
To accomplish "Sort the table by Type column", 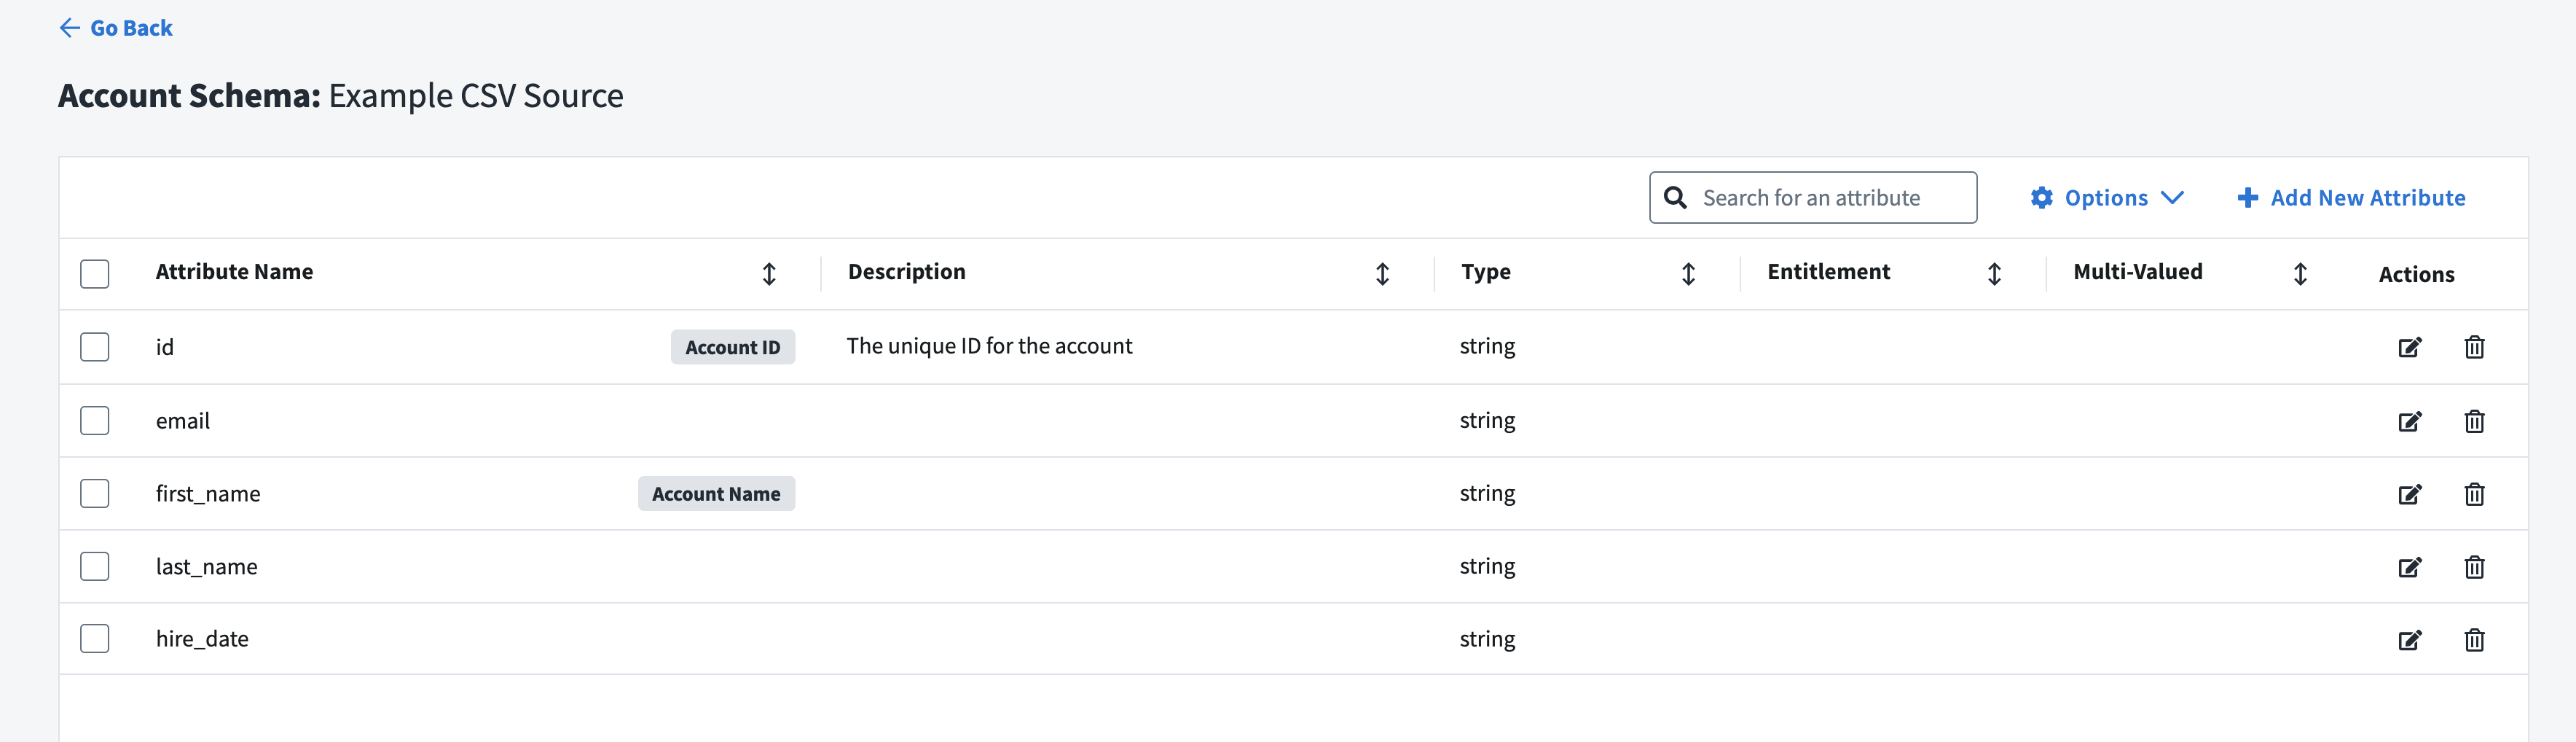I will point(1687,274).
